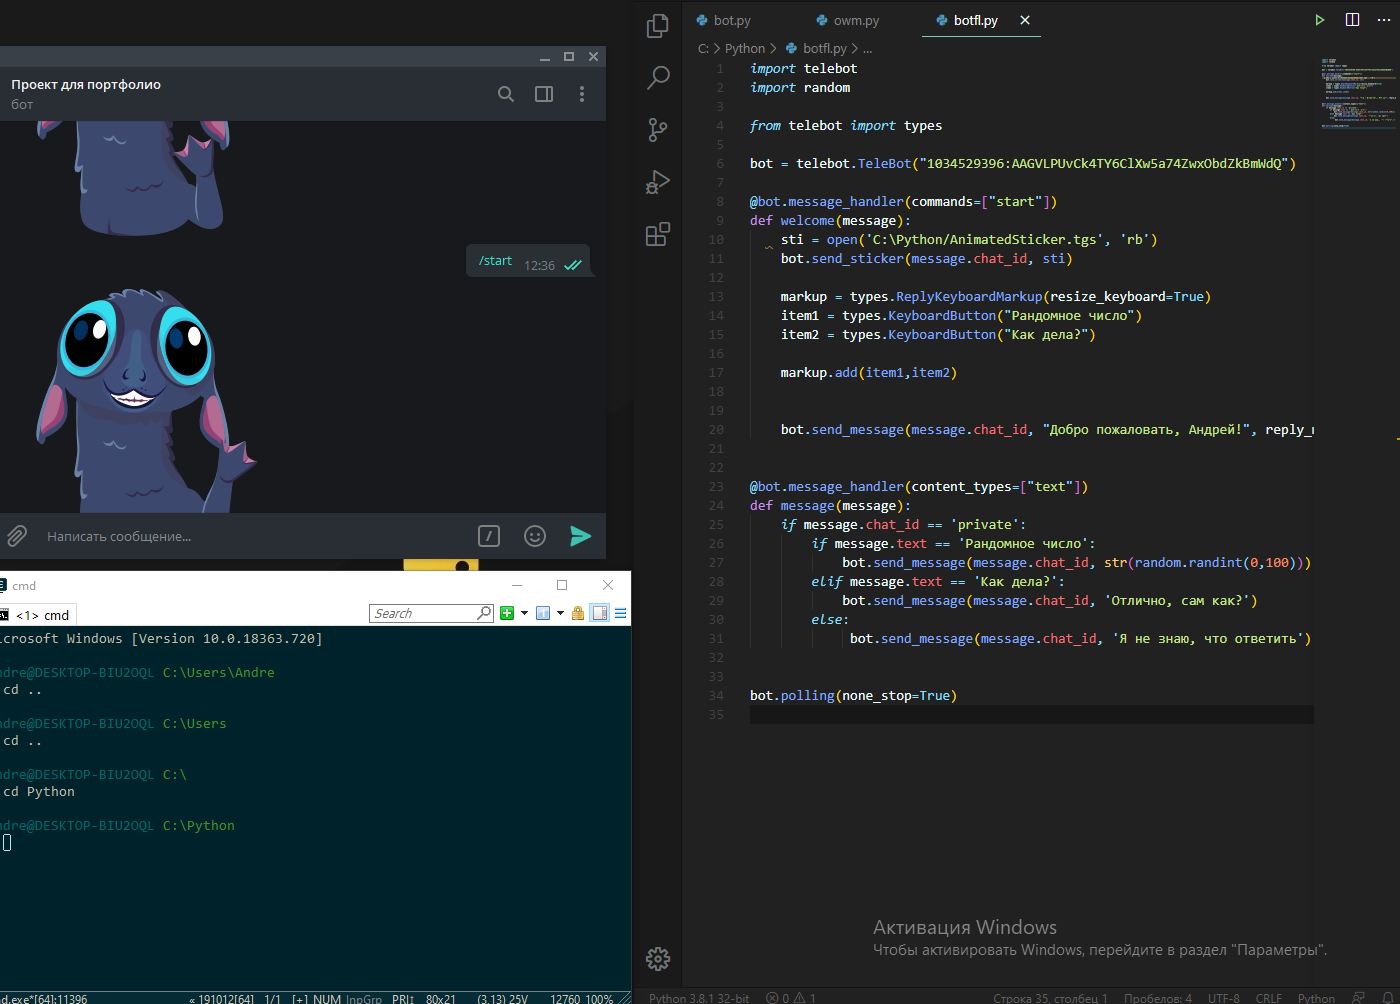1400x1004 pixels.
Task: Maximize the Telegram window
Action: click(x=569, y=57)
